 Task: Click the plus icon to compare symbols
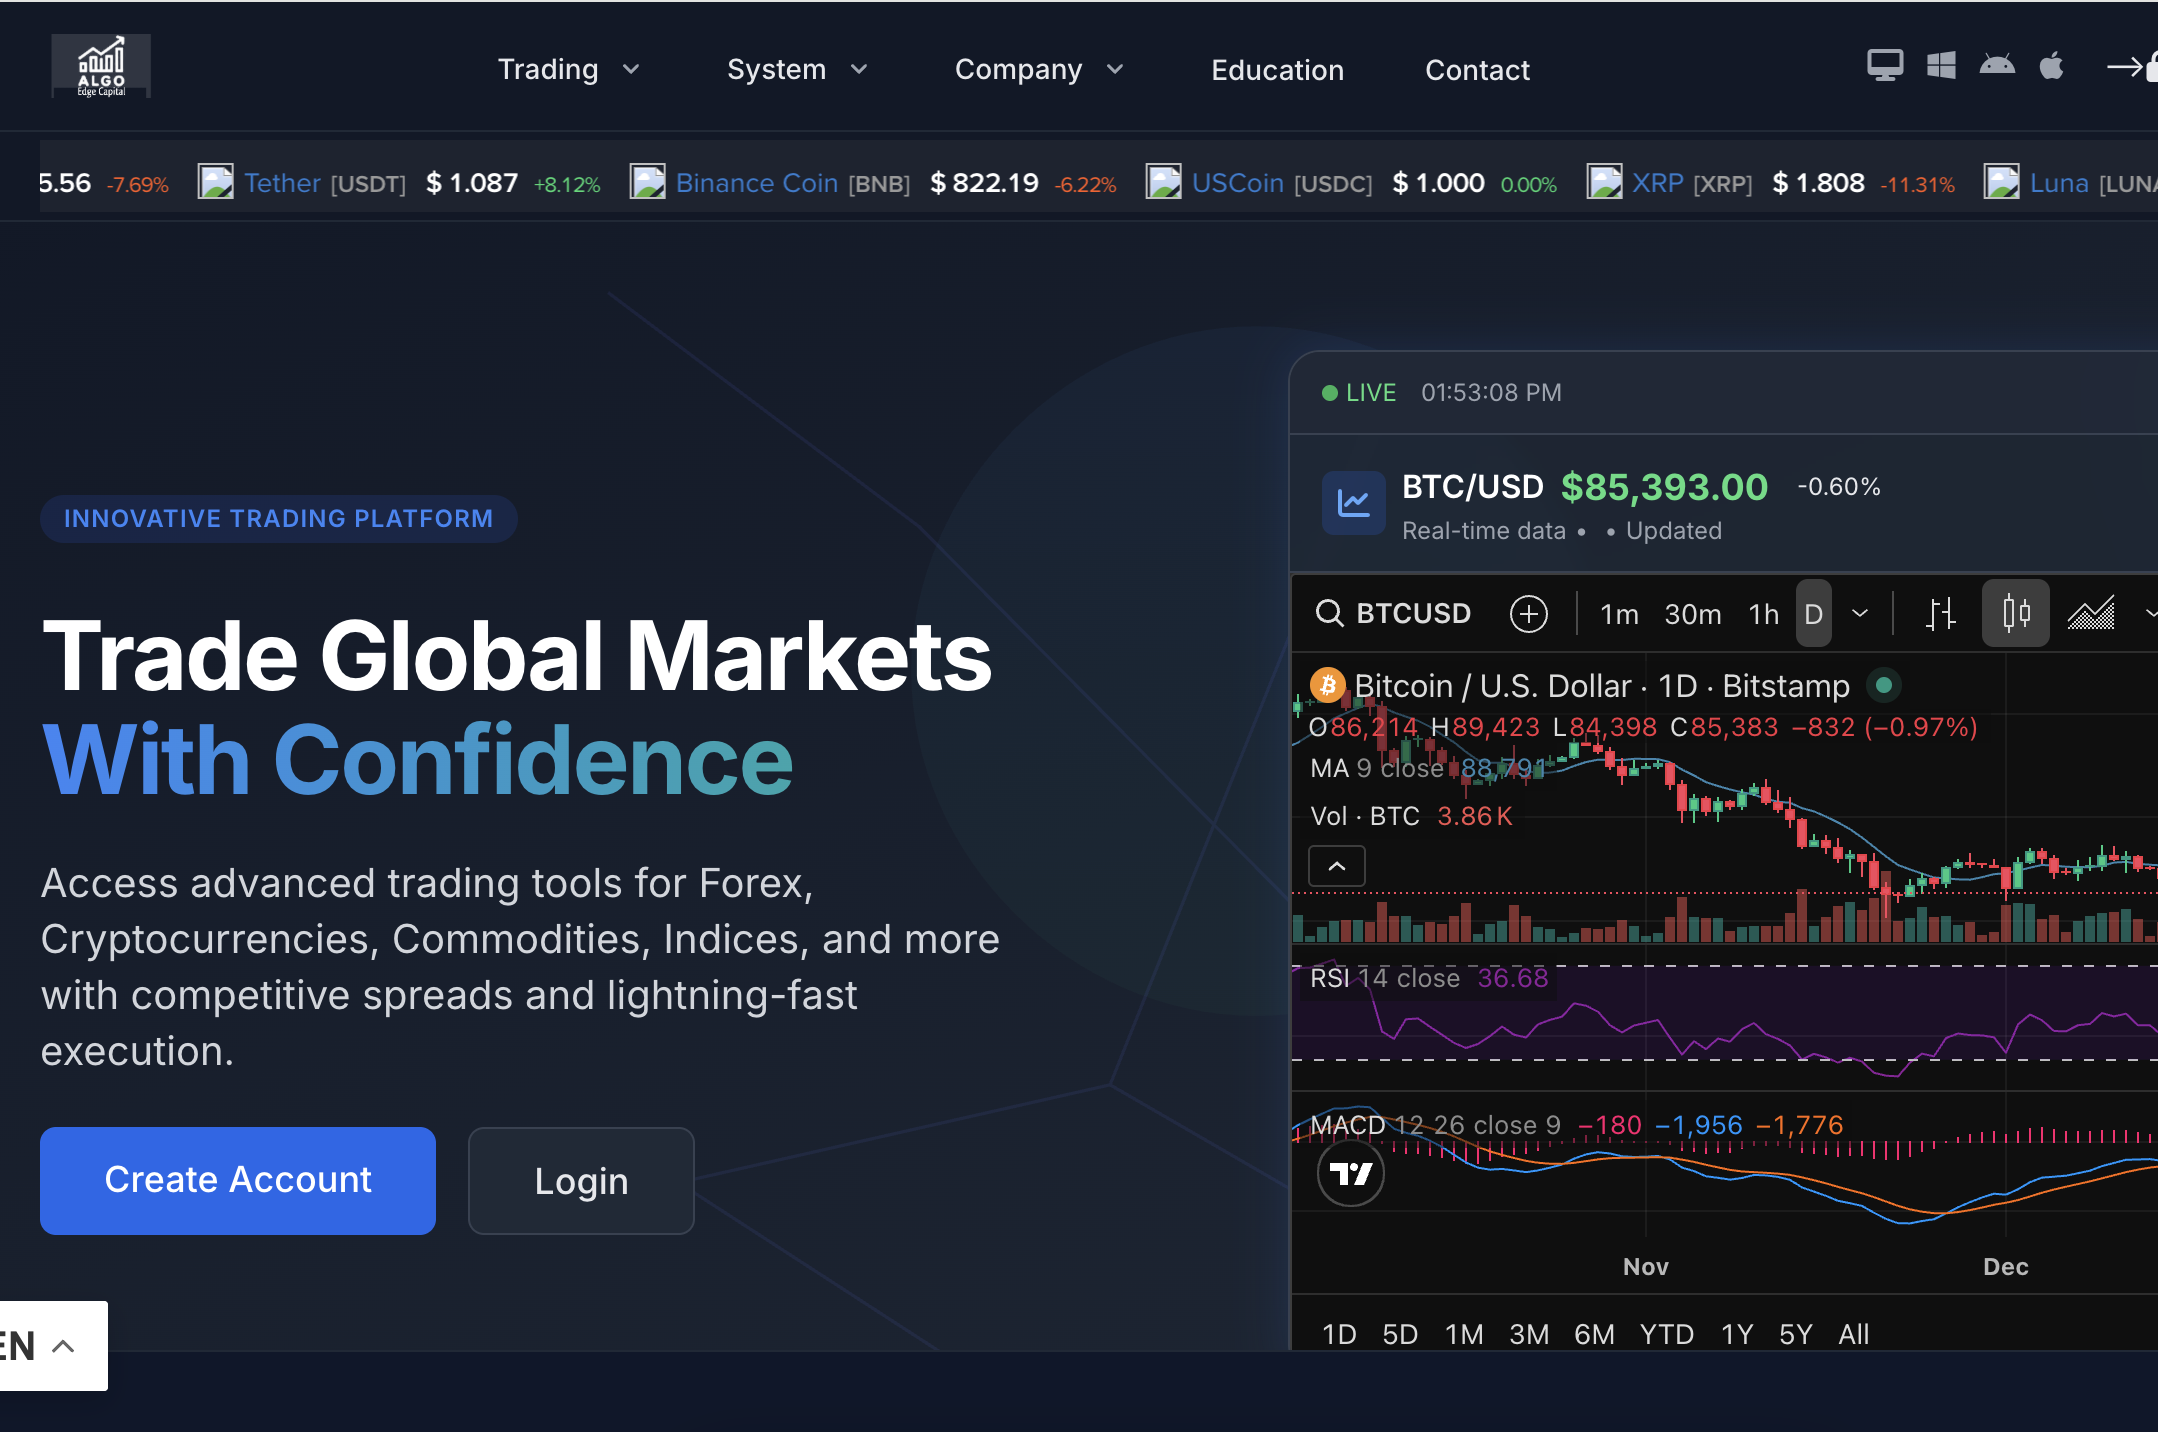tap(1527, 613)
